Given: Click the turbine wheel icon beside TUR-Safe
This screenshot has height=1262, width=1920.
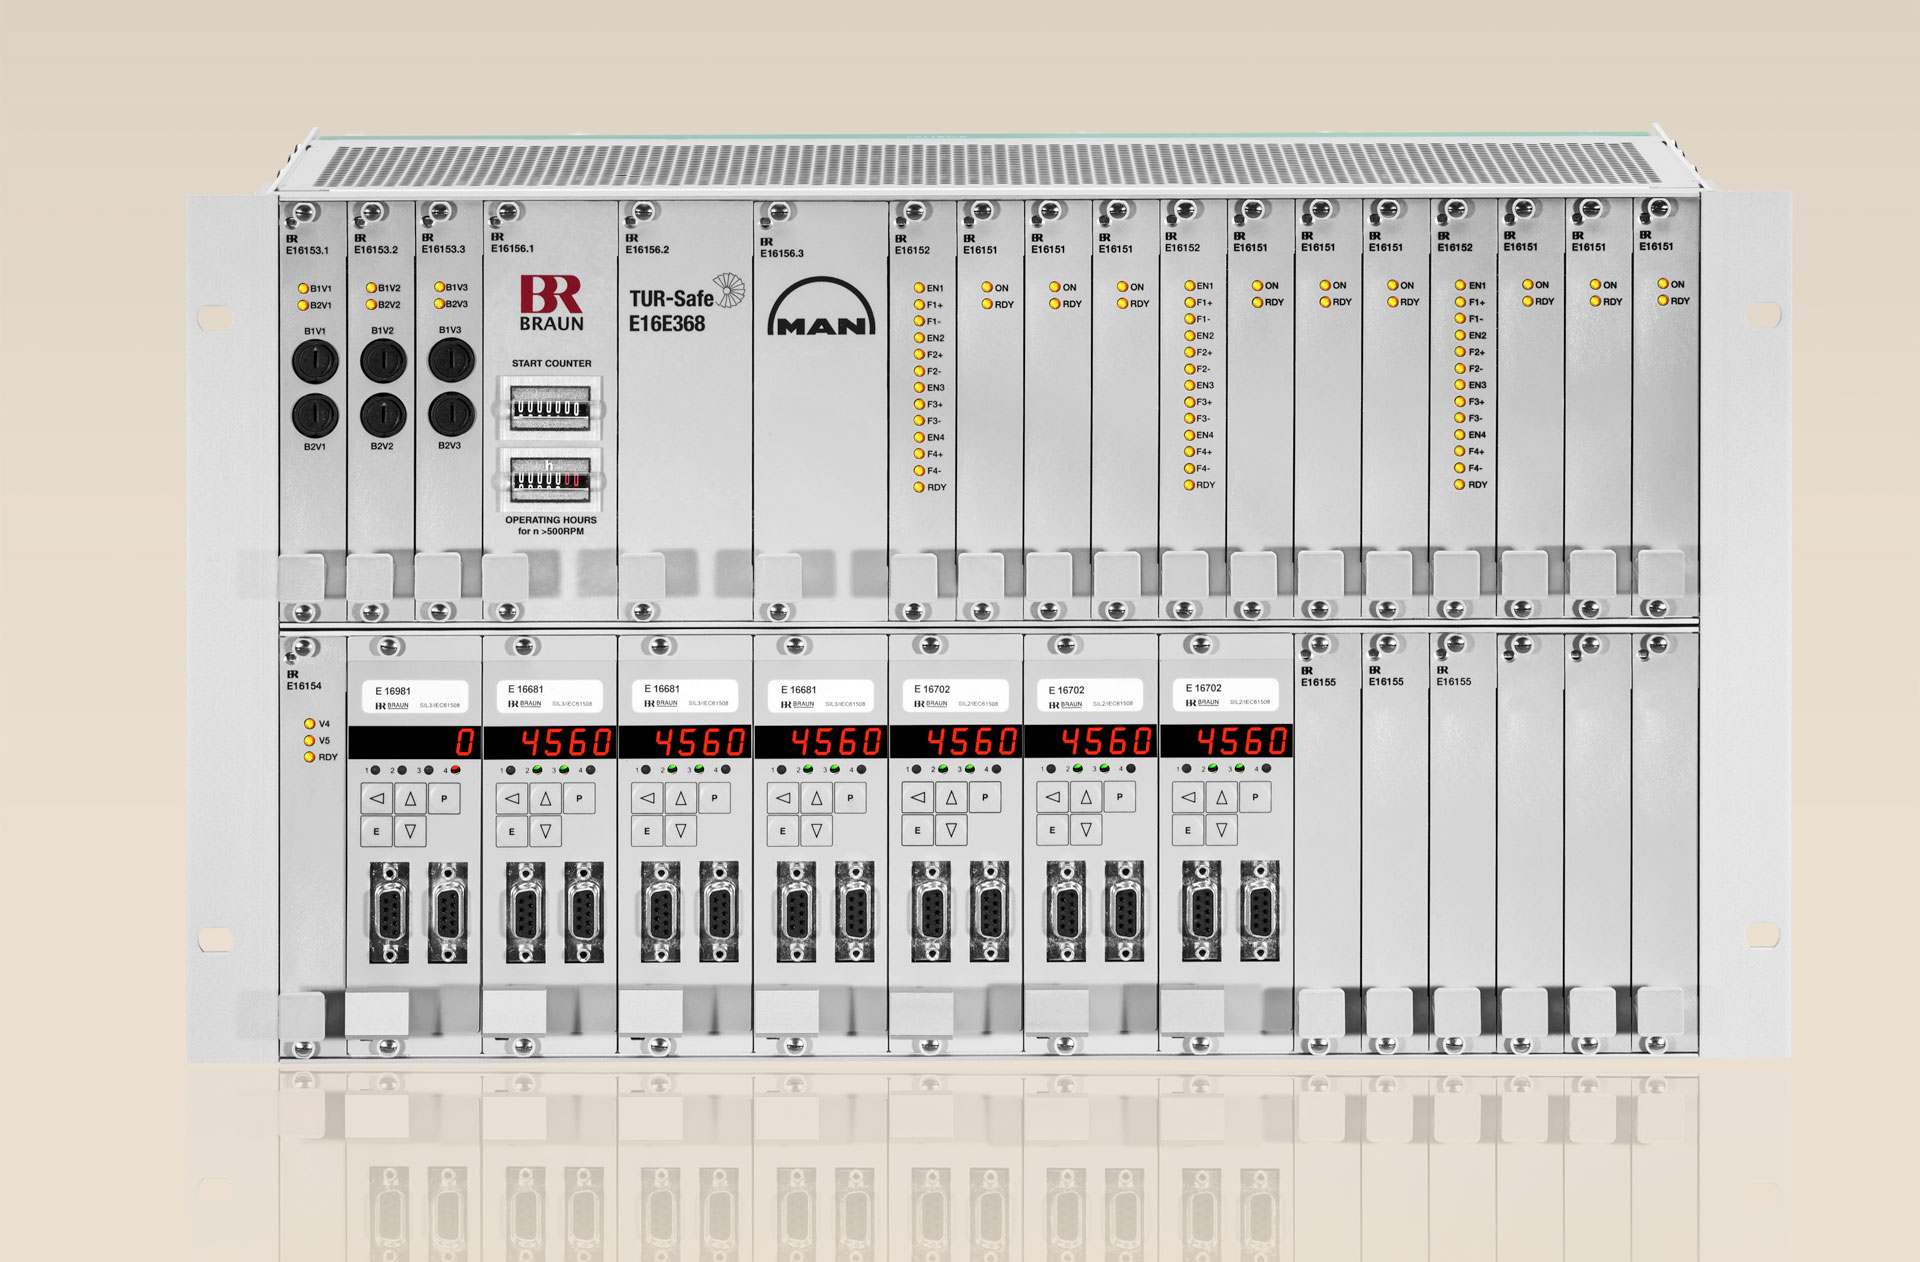Looking at the screenshot, I should [x=729, y=290].
